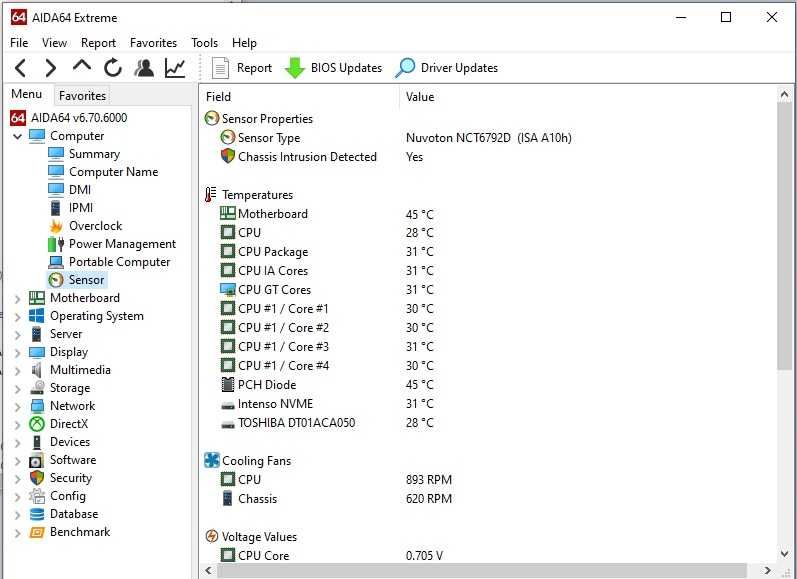
Task: Open the File menu
Action: [x=19, y=43]
